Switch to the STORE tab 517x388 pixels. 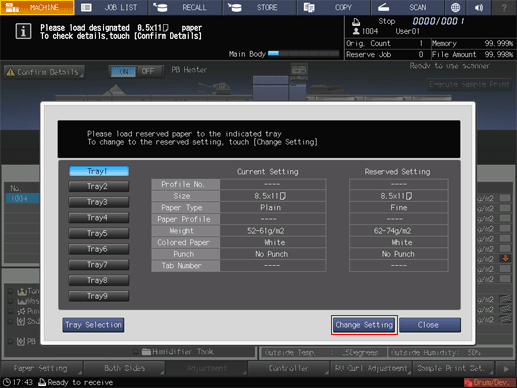click(x=259, y=7)
